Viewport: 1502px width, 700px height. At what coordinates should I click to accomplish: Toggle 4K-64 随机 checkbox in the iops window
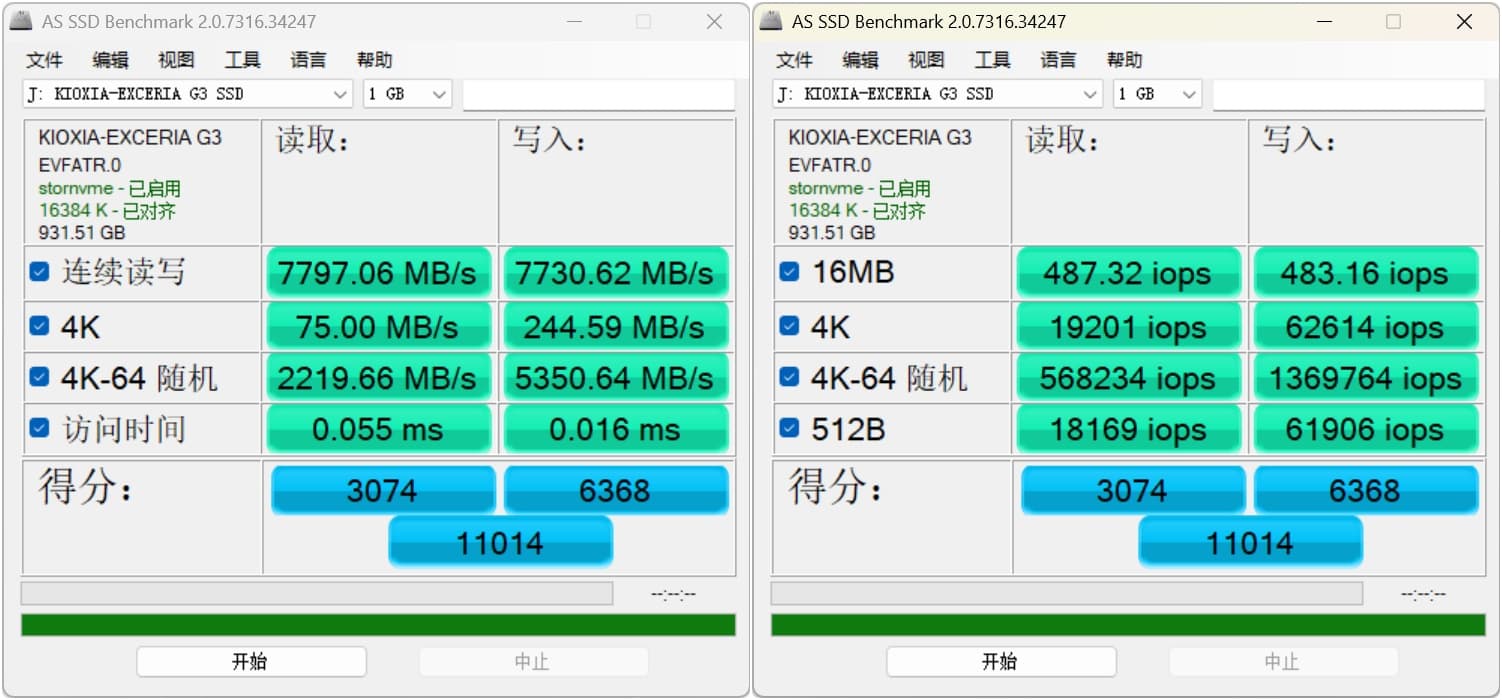789,377
